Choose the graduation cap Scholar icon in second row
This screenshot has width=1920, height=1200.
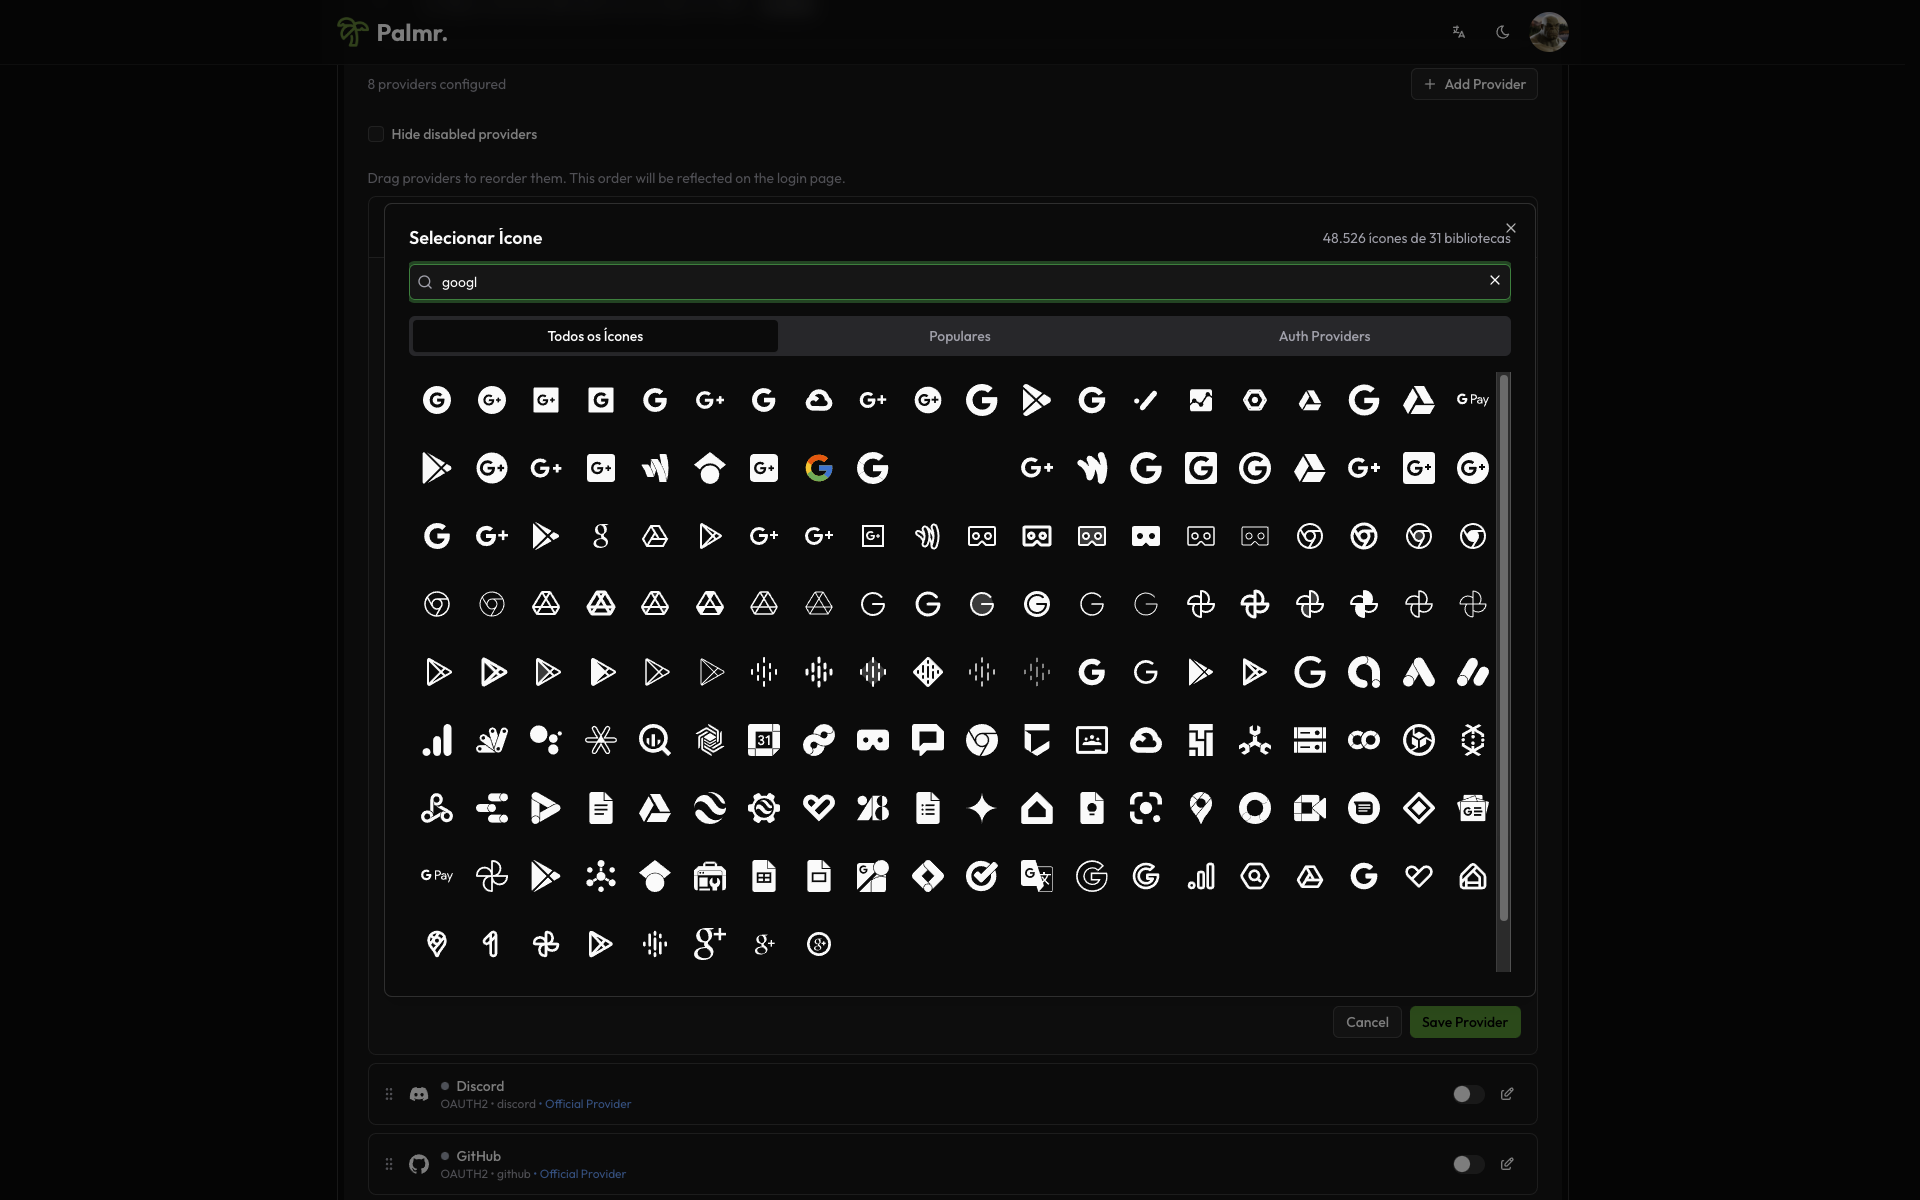point(709,468)
